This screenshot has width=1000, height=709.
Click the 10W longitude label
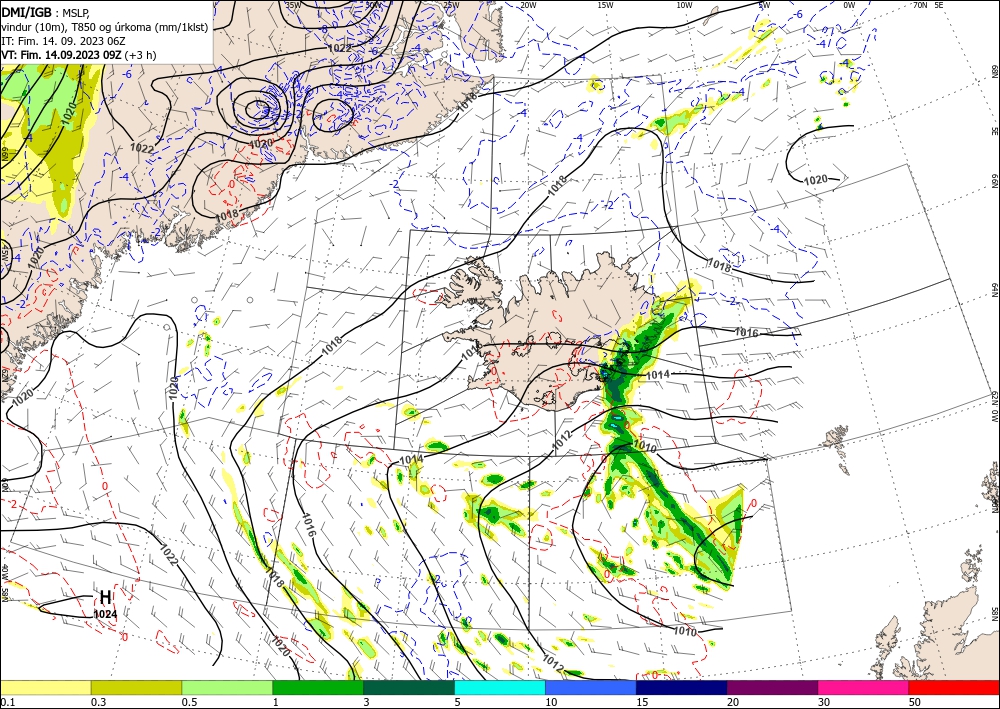[x=684, y=4]
